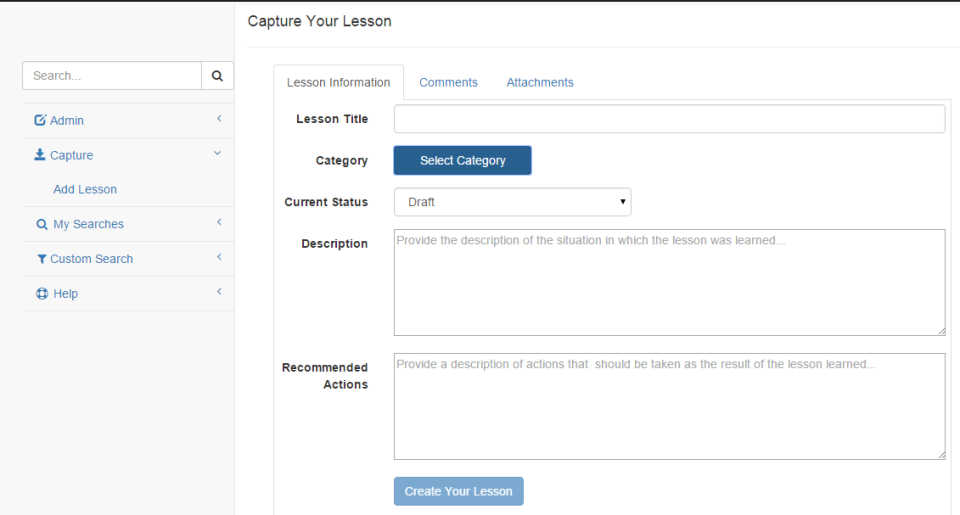The width and height of the screenshot is (960, 515).
Task: Collapse the Capture menu chevron
Action: [x=218, y=154]
